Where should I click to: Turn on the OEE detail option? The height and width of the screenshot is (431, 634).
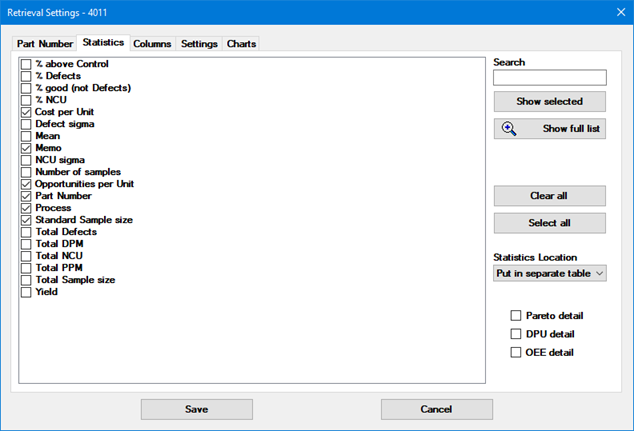516,352
